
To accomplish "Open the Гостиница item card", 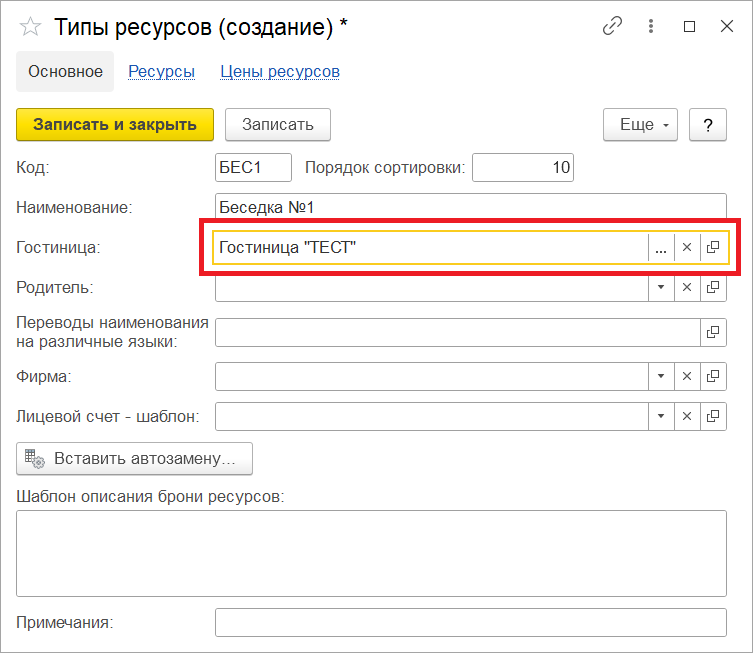I will (x=713, y=248).
